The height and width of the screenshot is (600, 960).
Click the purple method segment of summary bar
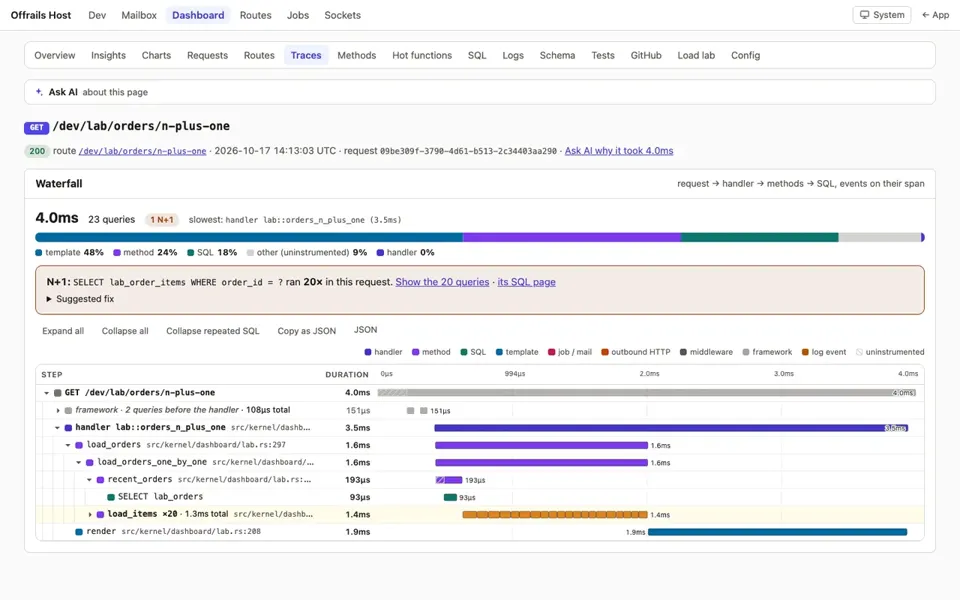pos(571,237)
